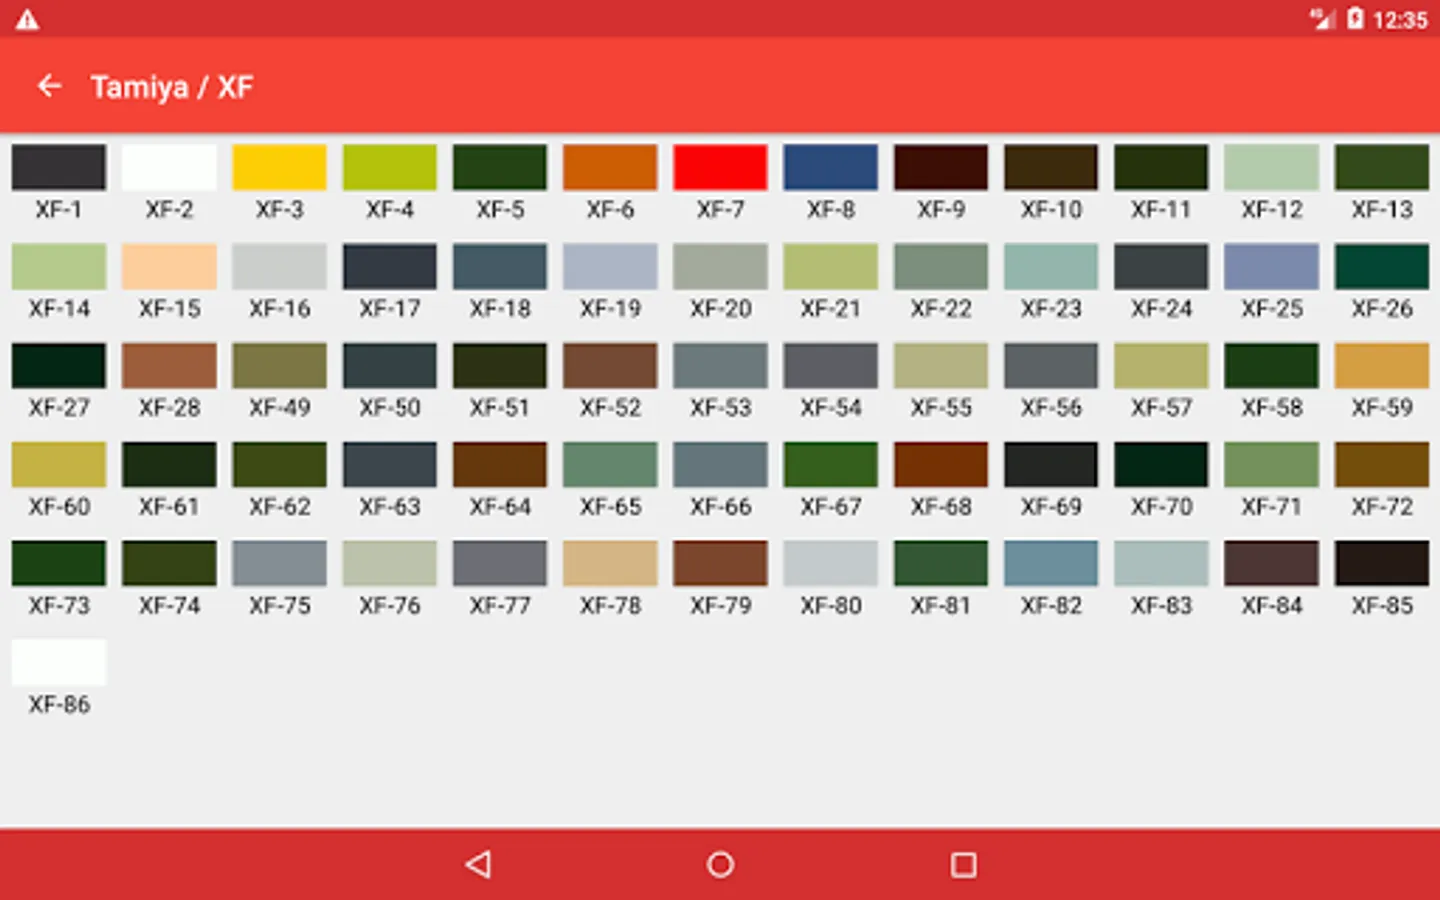Click the XF-67 label
The height and width of the screenshot is (900, 1440).
(830, 507)
